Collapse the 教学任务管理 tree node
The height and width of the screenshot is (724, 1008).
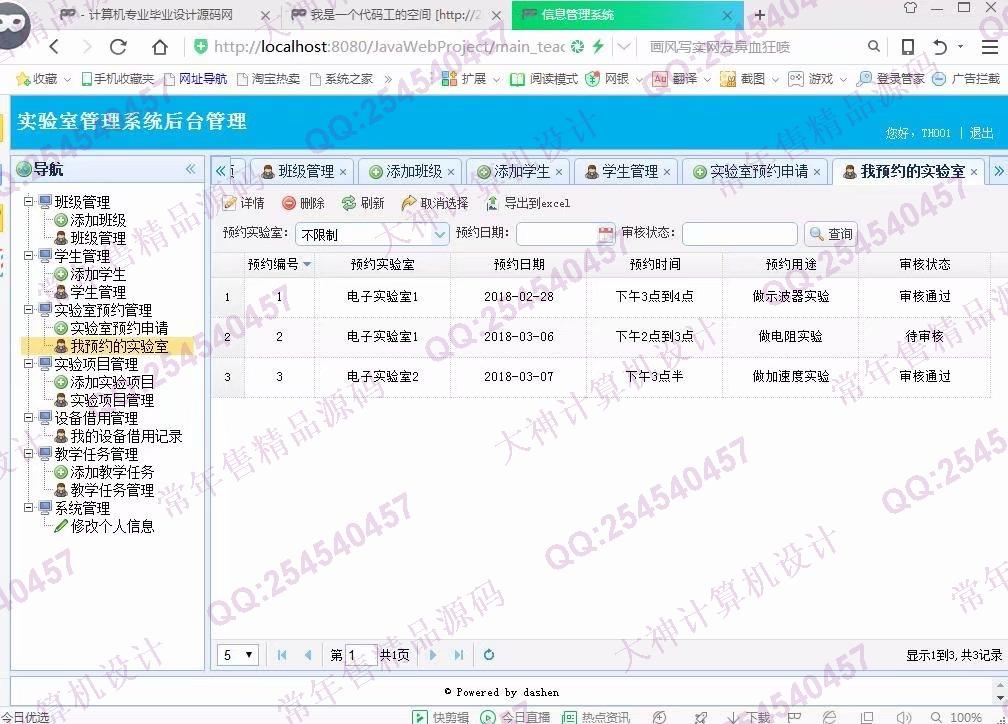point(29,454)
